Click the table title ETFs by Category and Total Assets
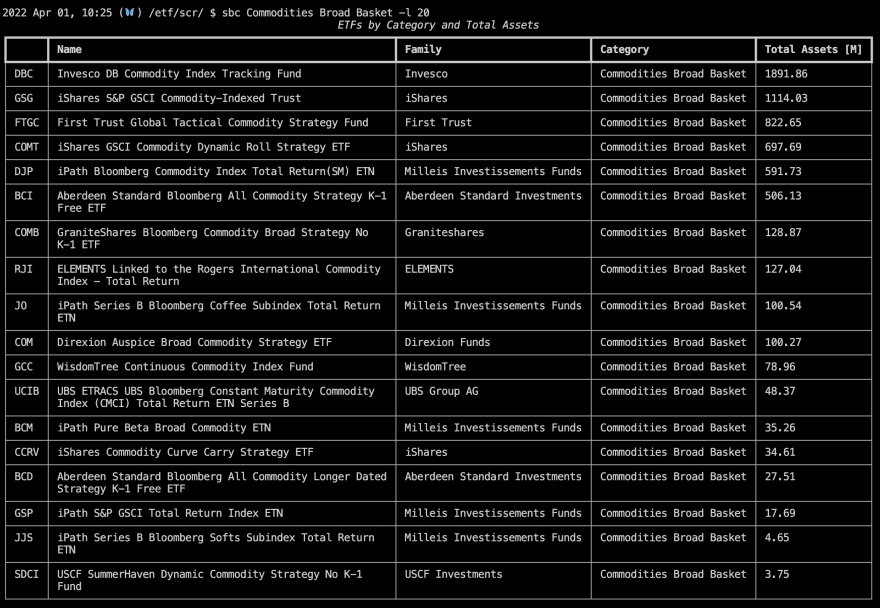880x608 pixels. pyautogui.click(x=438, y=25)
